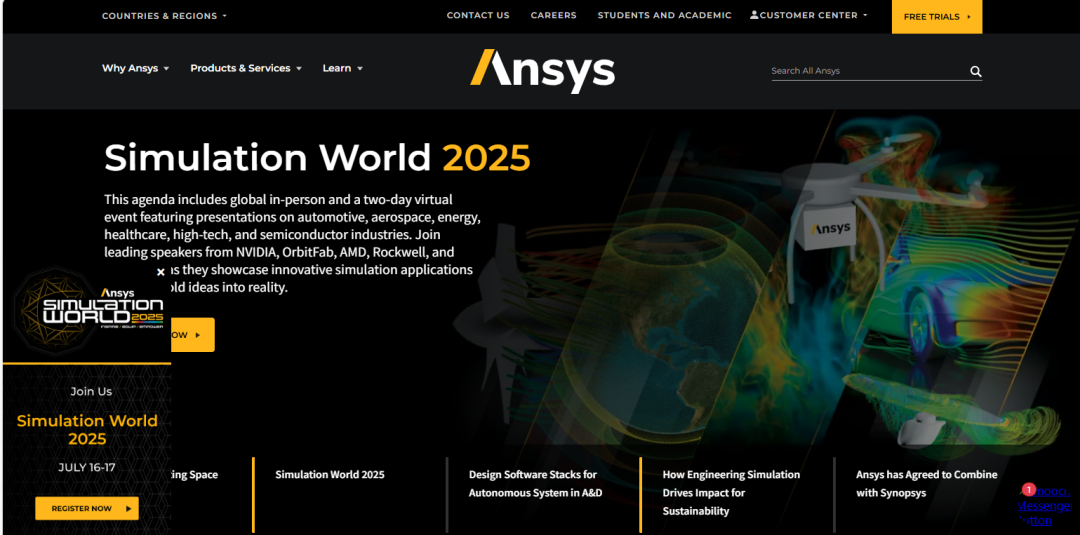Open the Learn menu
This screenshot has width=1080, height=535.
point(342,68)
